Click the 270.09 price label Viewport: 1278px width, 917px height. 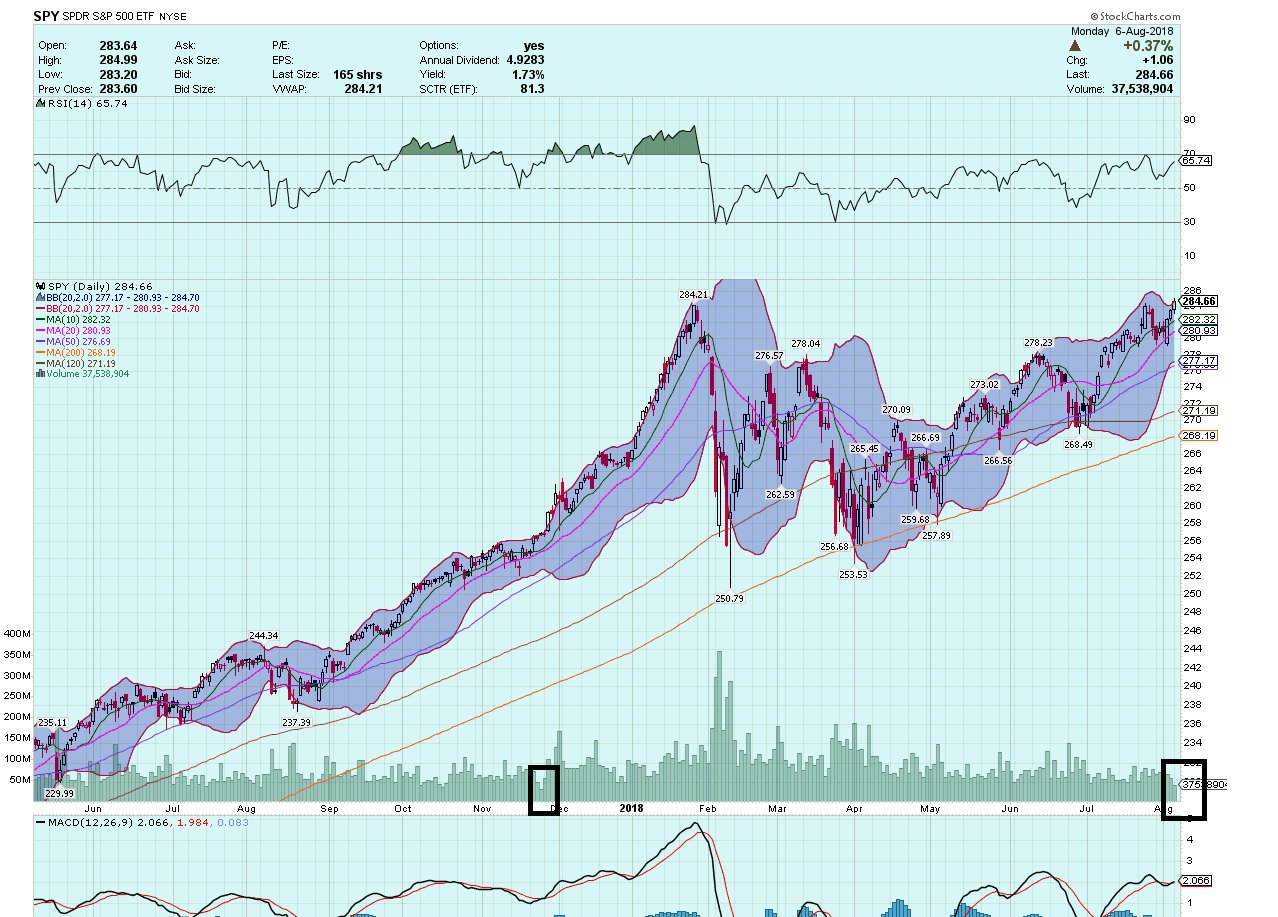896,410
